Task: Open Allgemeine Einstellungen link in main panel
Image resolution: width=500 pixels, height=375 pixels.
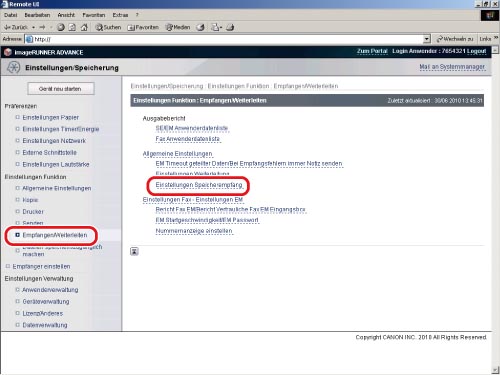Action: pos(177,154)
